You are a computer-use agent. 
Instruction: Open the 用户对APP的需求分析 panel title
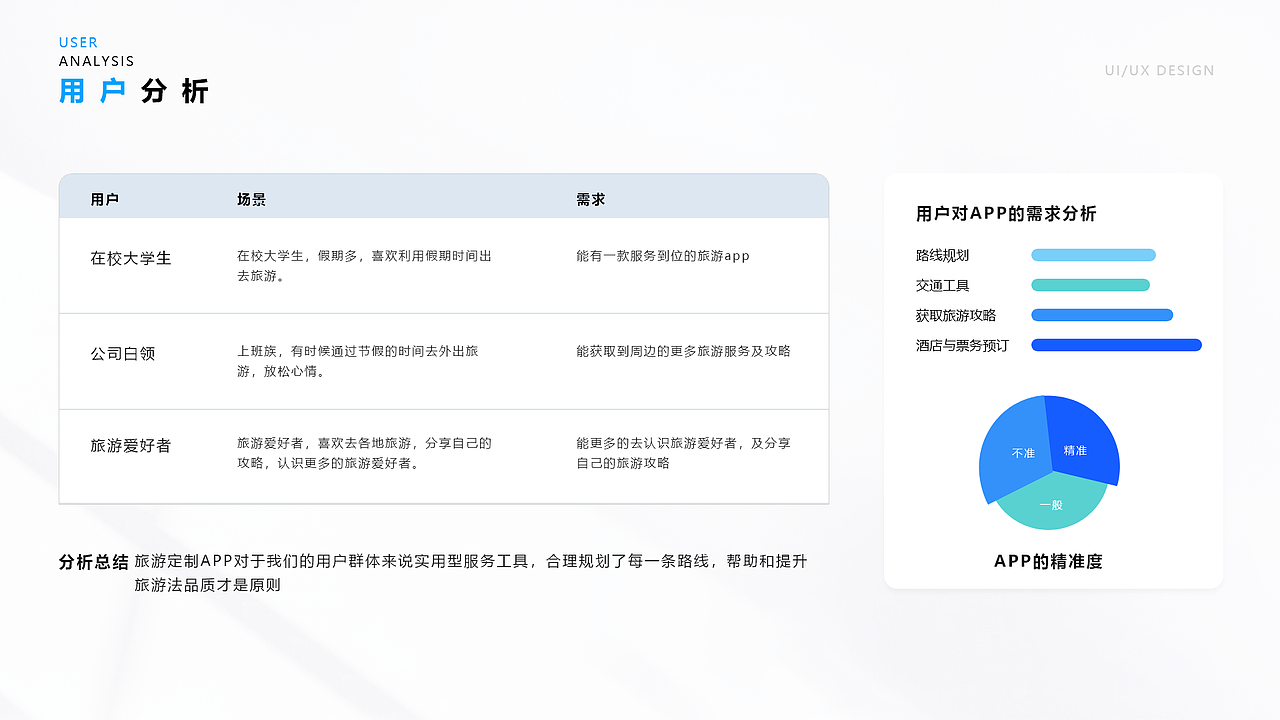point(1007,213)
